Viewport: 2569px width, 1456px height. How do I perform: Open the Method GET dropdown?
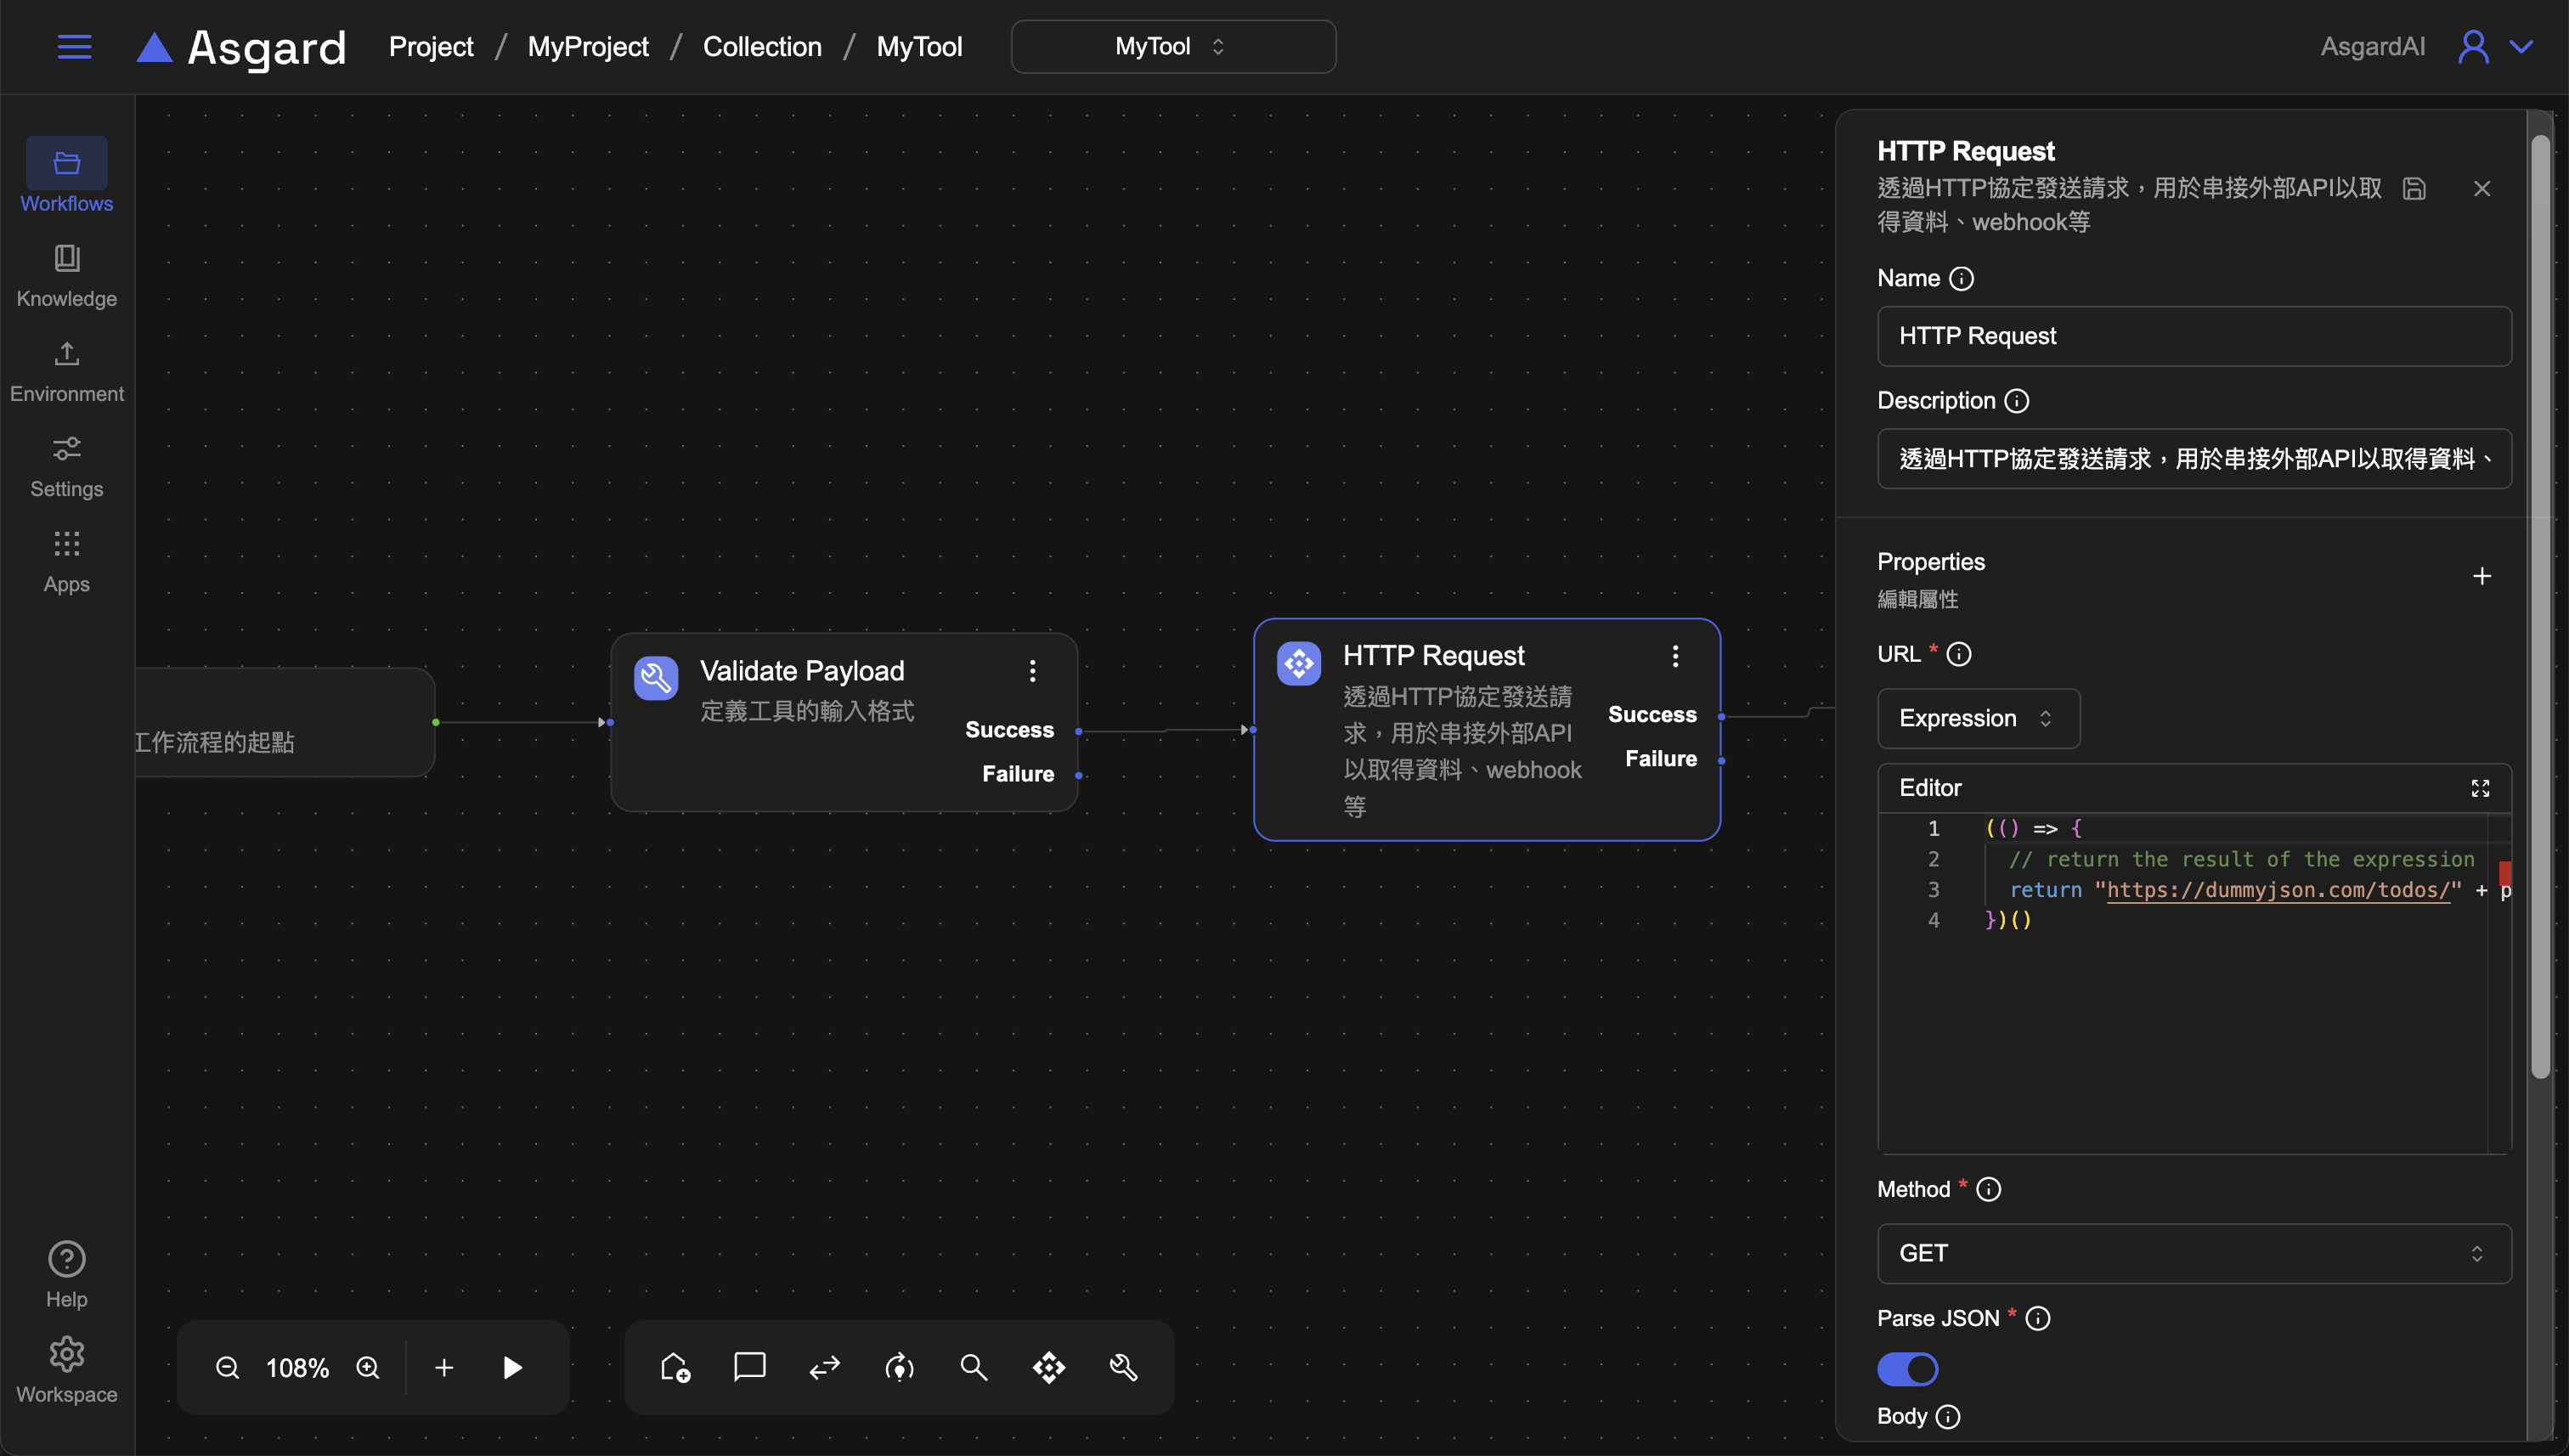coord(2194,1253)
